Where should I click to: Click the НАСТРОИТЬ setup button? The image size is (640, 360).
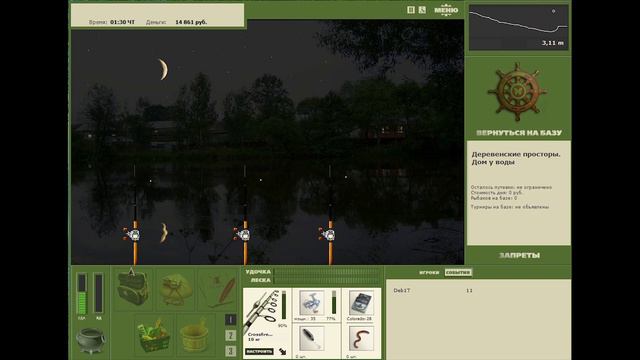click(x=259, y=351)
